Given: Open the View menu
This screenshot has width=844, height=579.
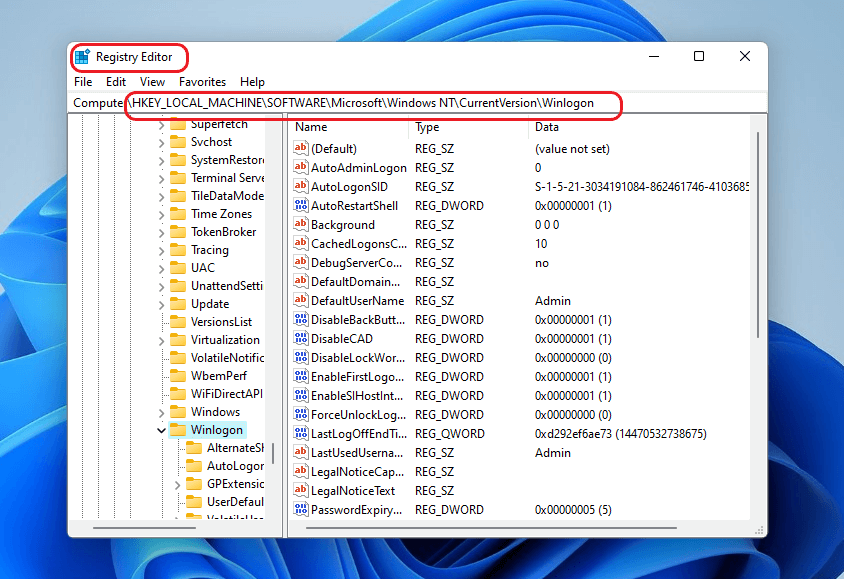Looking at the screenshot, I should tap(152, 81).
